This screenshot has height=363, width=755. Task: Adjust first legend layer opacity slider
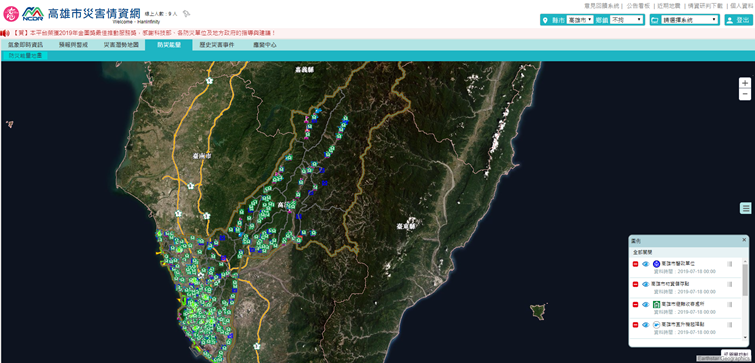[729, 264]
